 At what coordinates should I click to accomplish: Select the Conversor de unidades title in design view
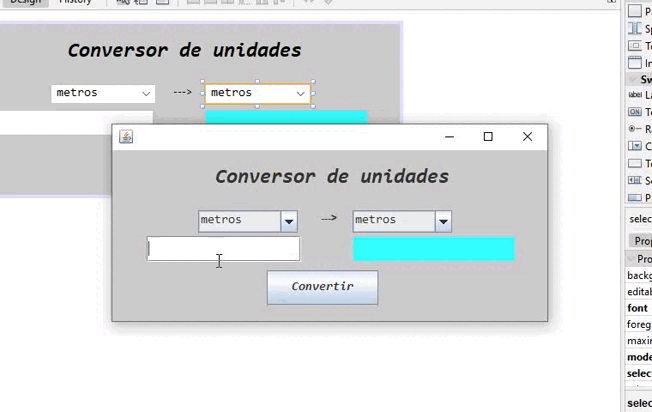click(185, 50)
